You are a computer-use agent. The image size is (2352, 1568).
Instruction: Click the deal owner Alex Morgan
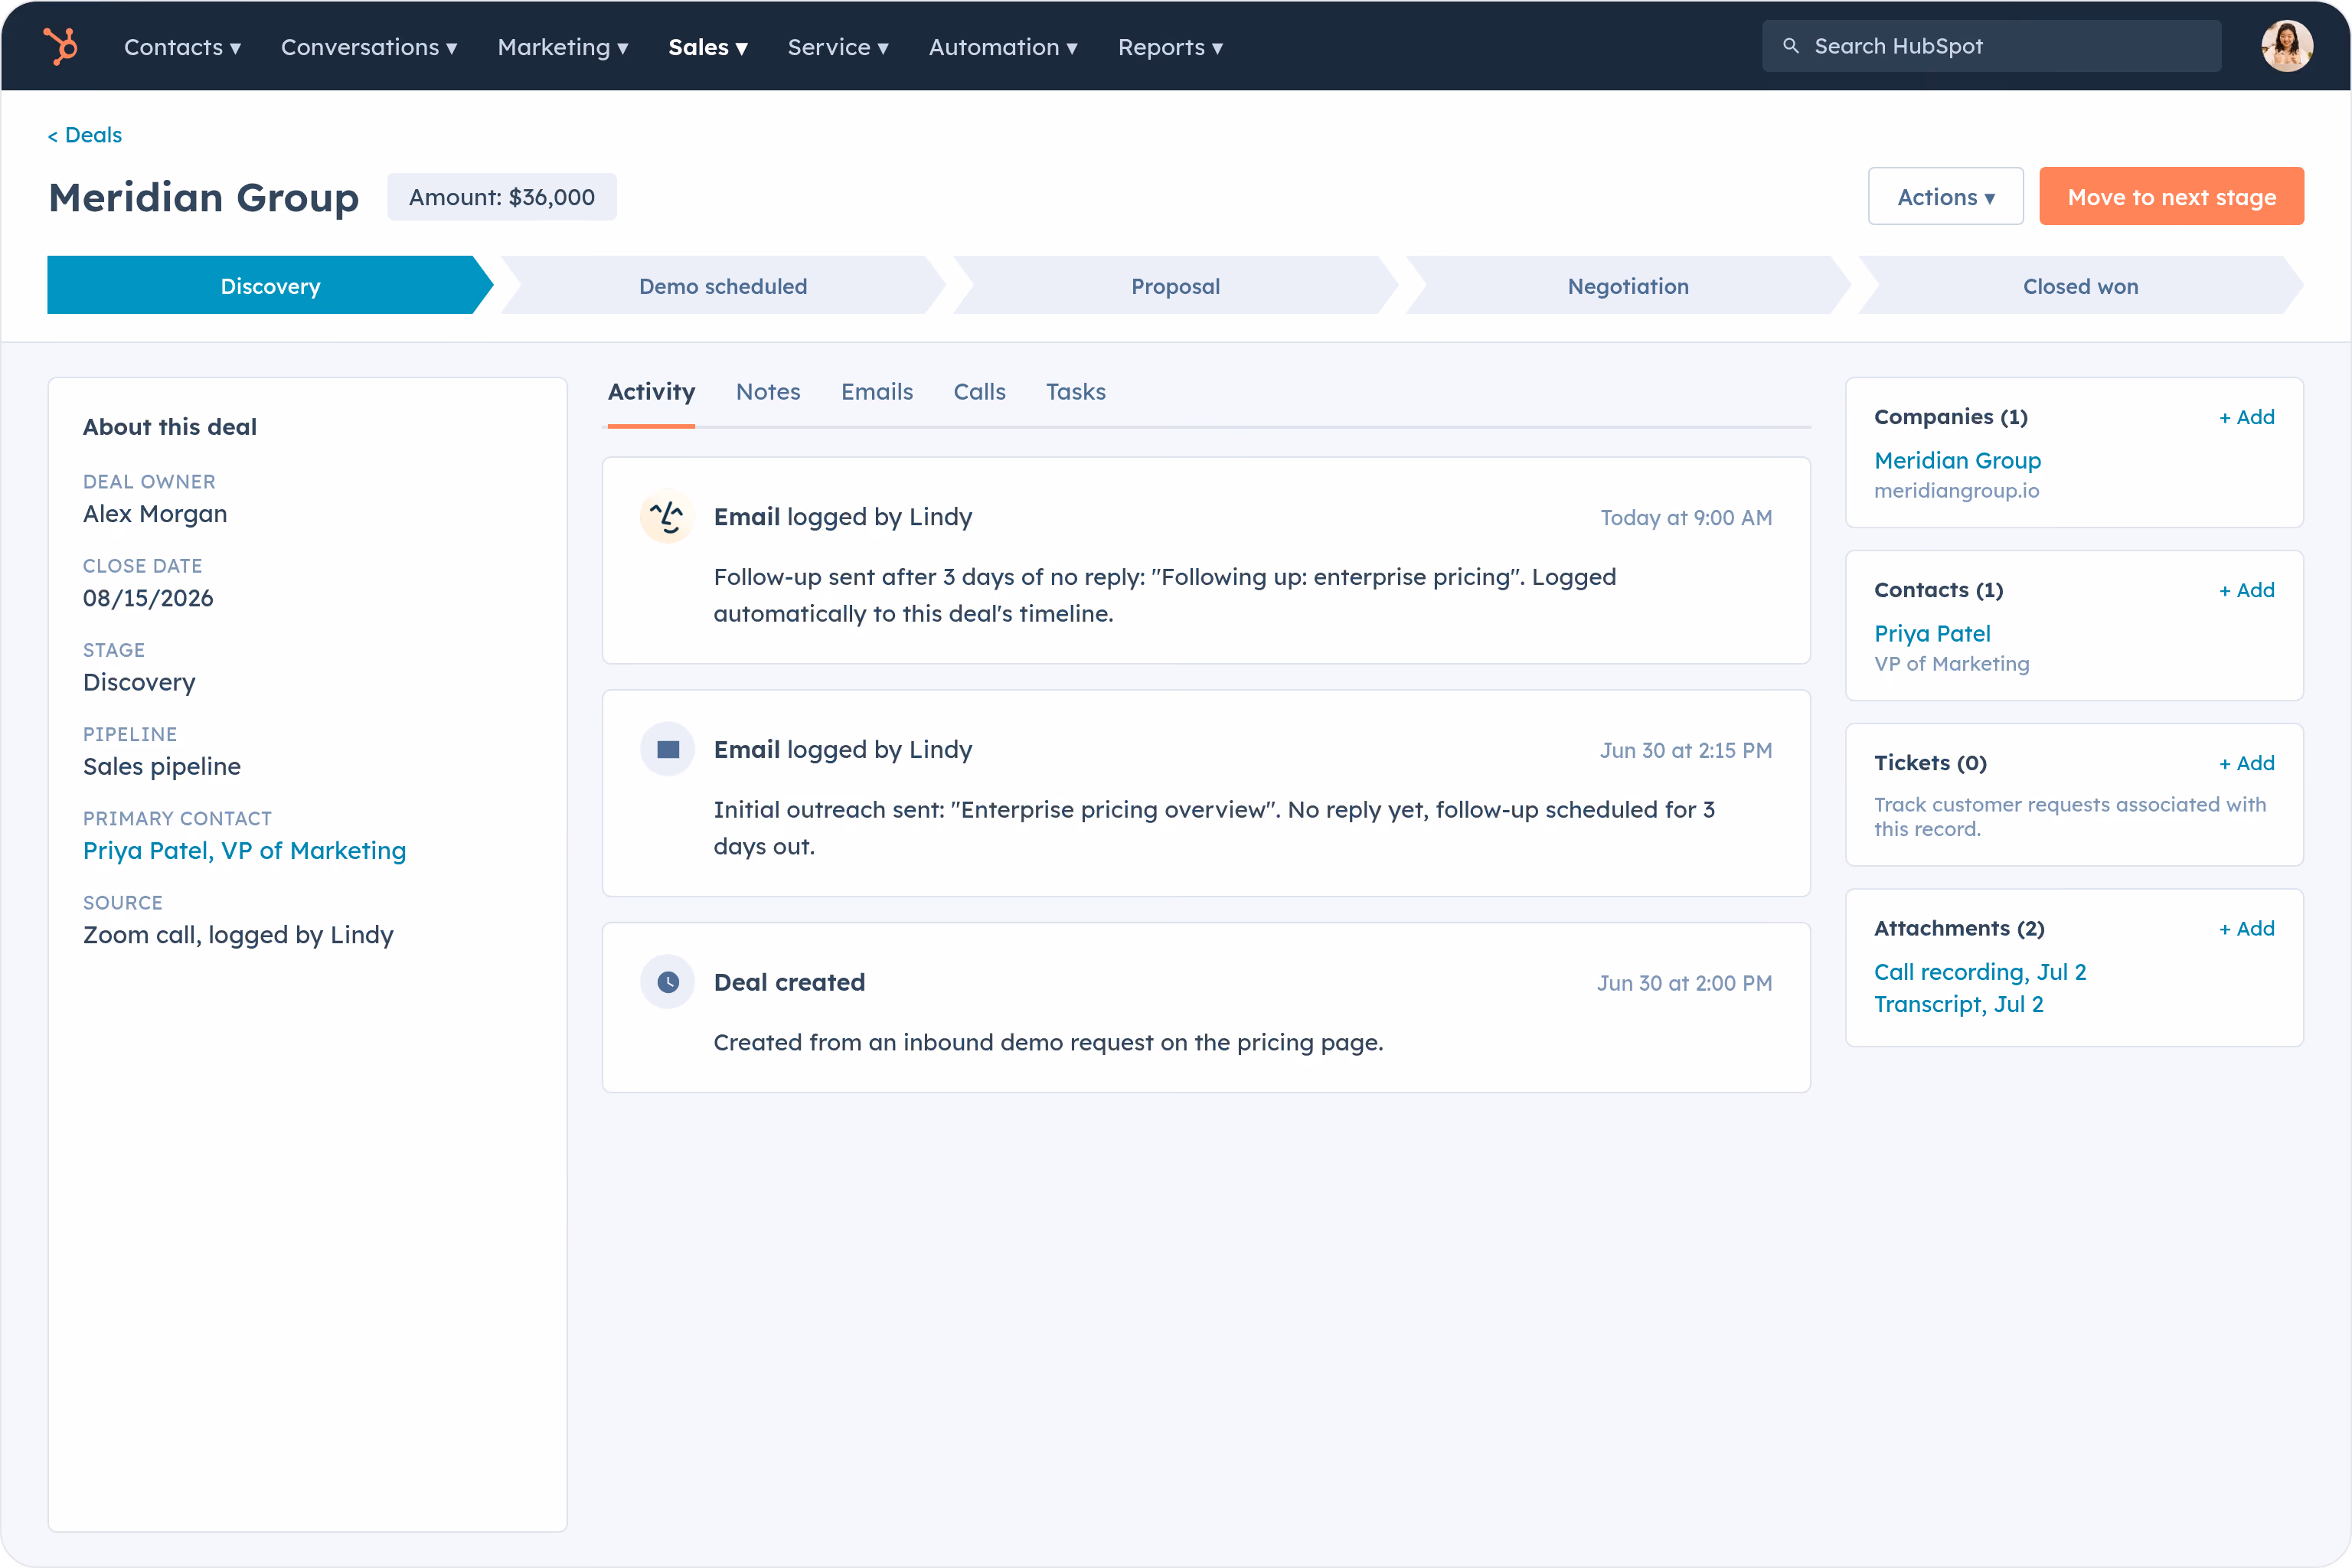(x=155, y=514)
